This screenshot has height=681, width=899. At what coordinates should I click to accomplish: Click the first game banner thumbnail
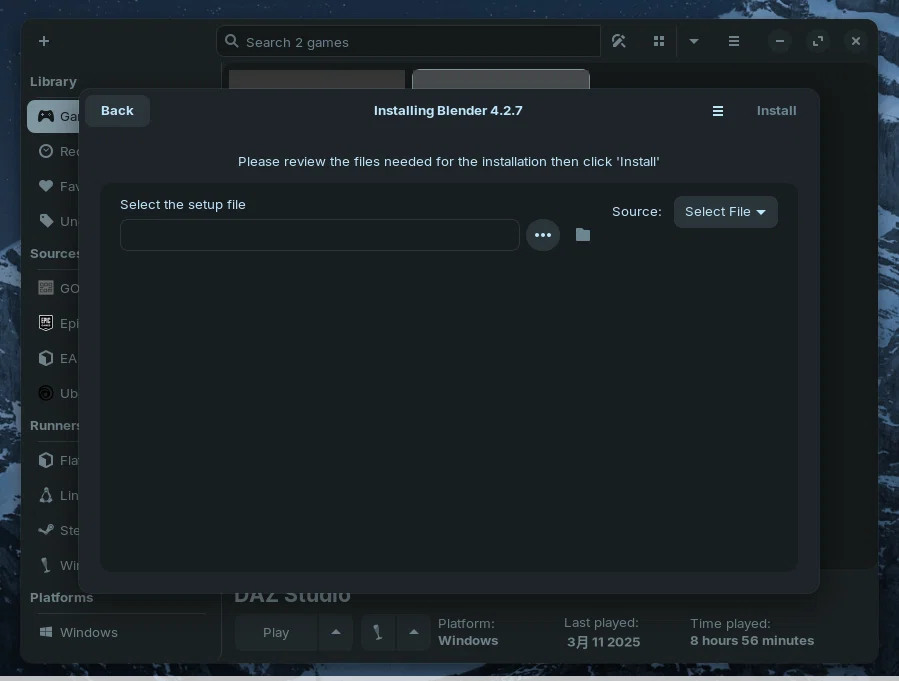[316, 79]
